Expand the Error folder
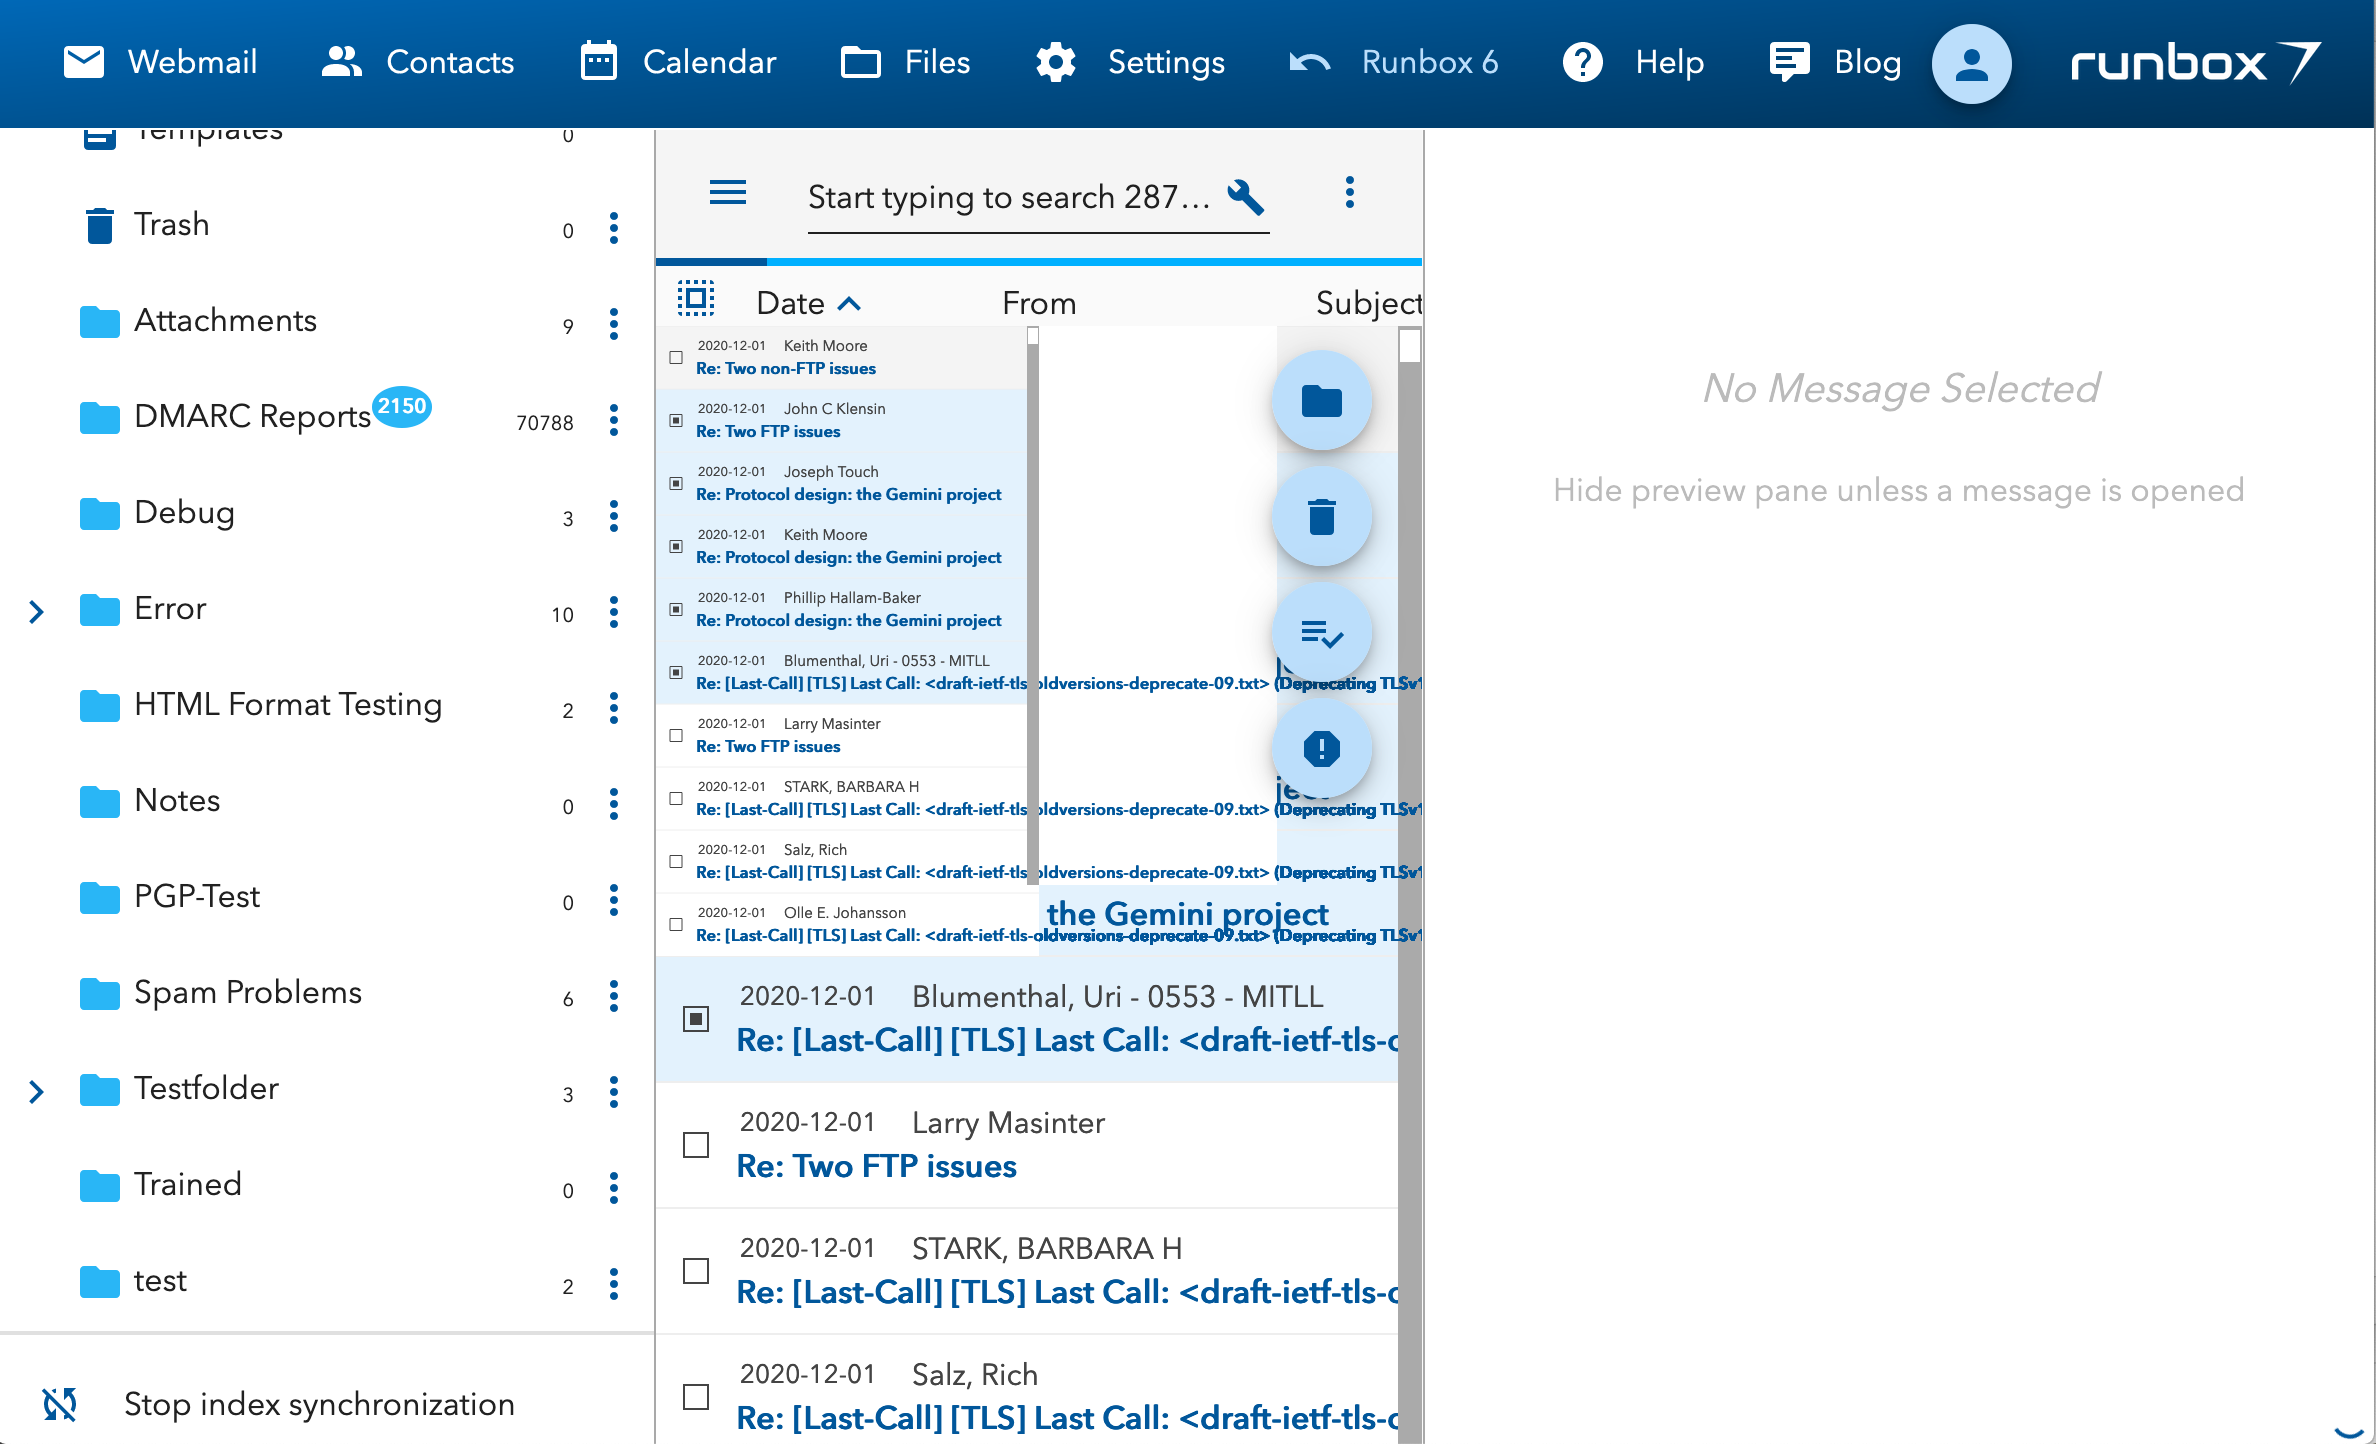This screenshot has height=1444, width=2376. tap(38, 611)
